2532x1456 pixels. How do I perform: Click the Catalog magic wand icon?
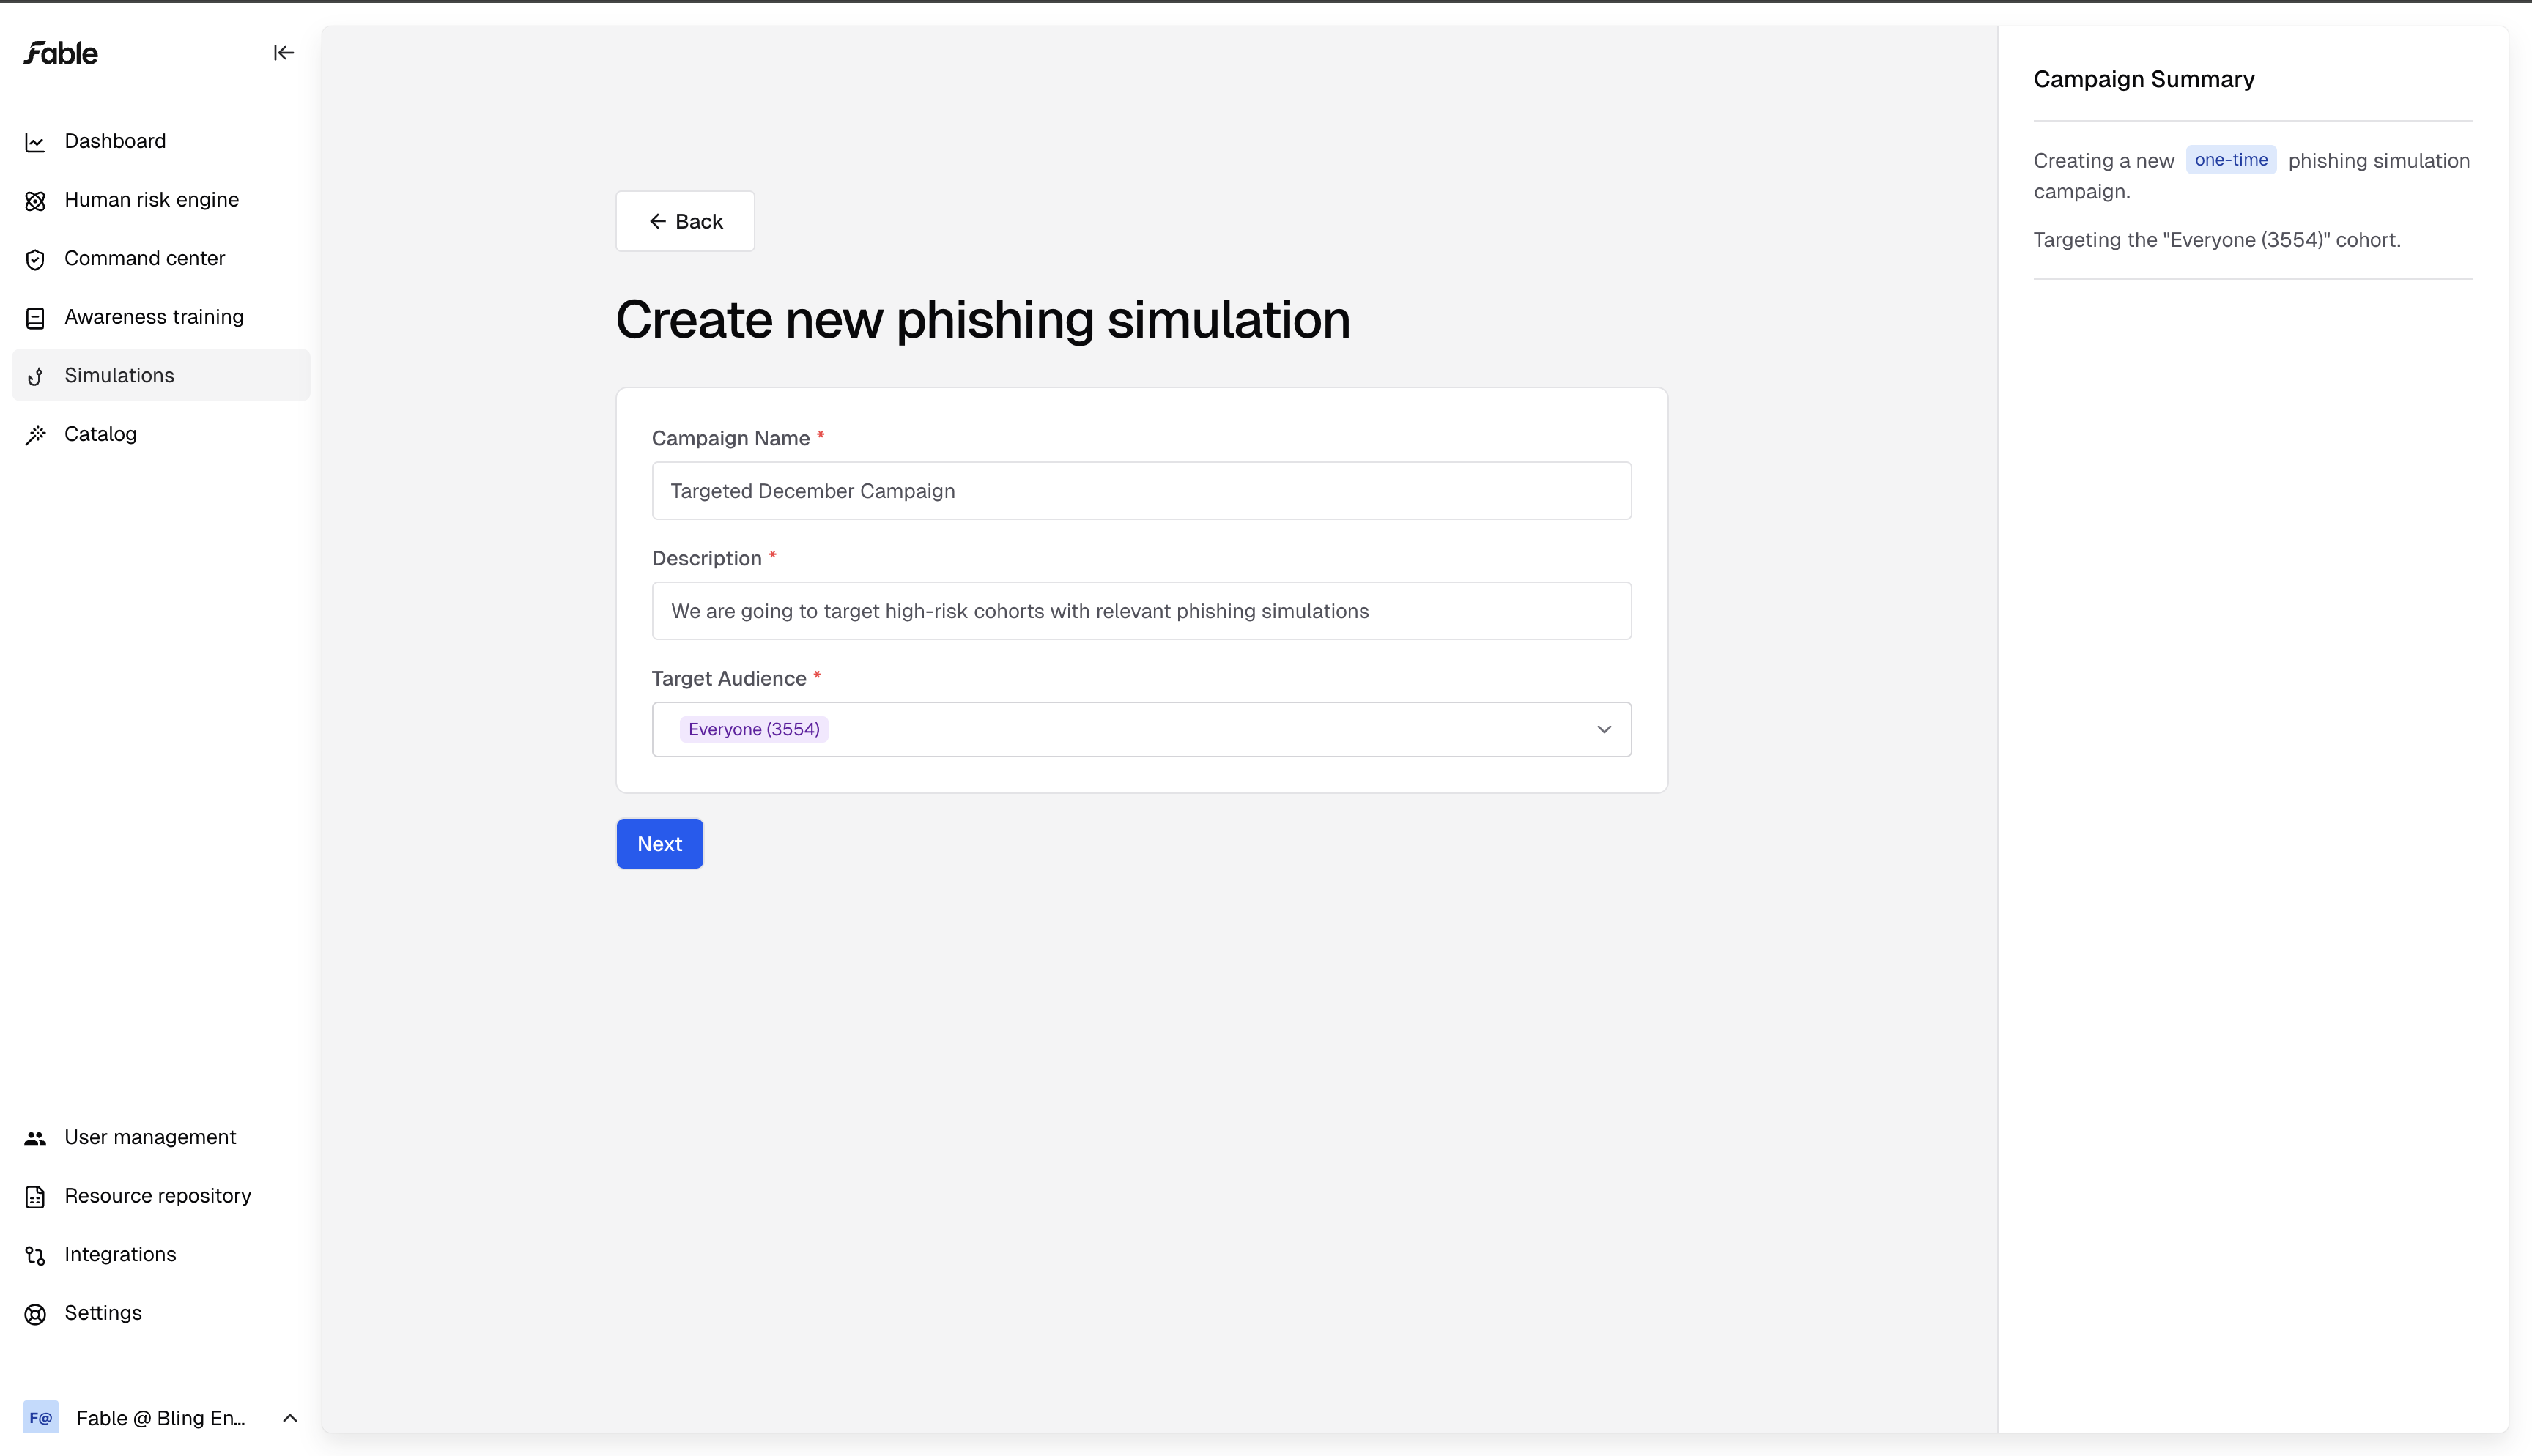(x=35, y=435)
